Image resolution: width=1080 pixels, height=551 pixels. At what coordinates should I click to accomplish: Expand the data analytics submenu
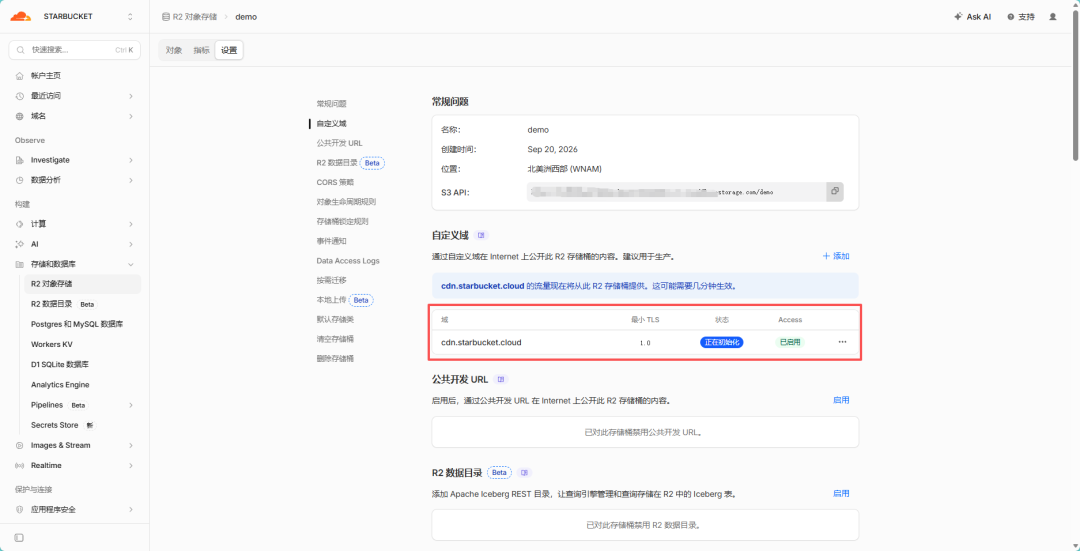pyautogui.click(x=130, y=180)
